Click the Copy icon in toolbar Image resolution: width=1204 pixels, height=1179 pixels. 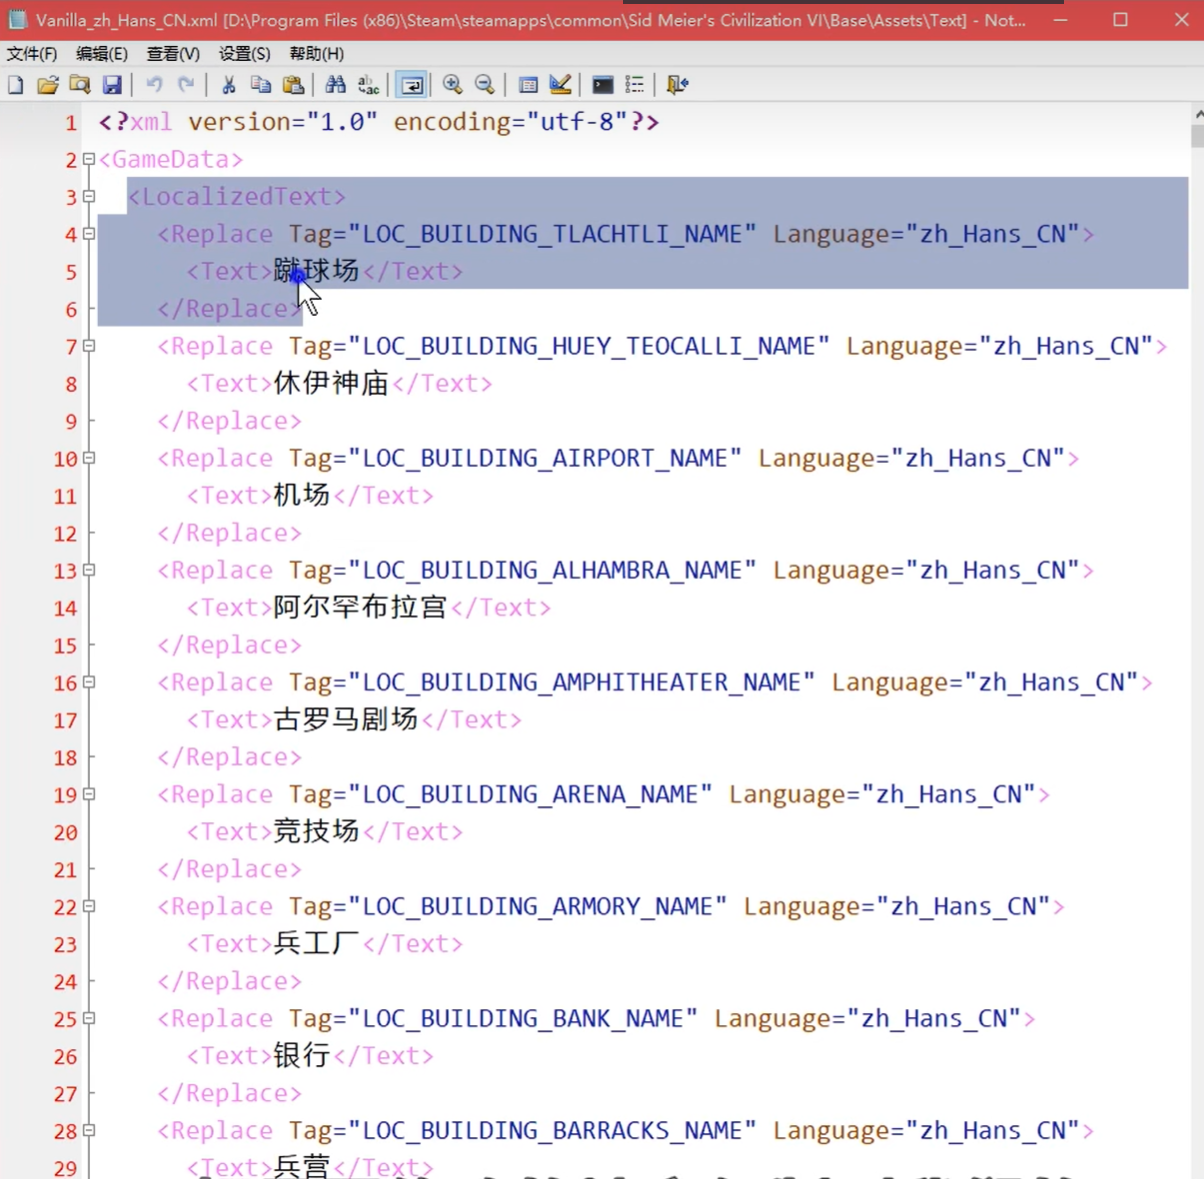[261, 85]
